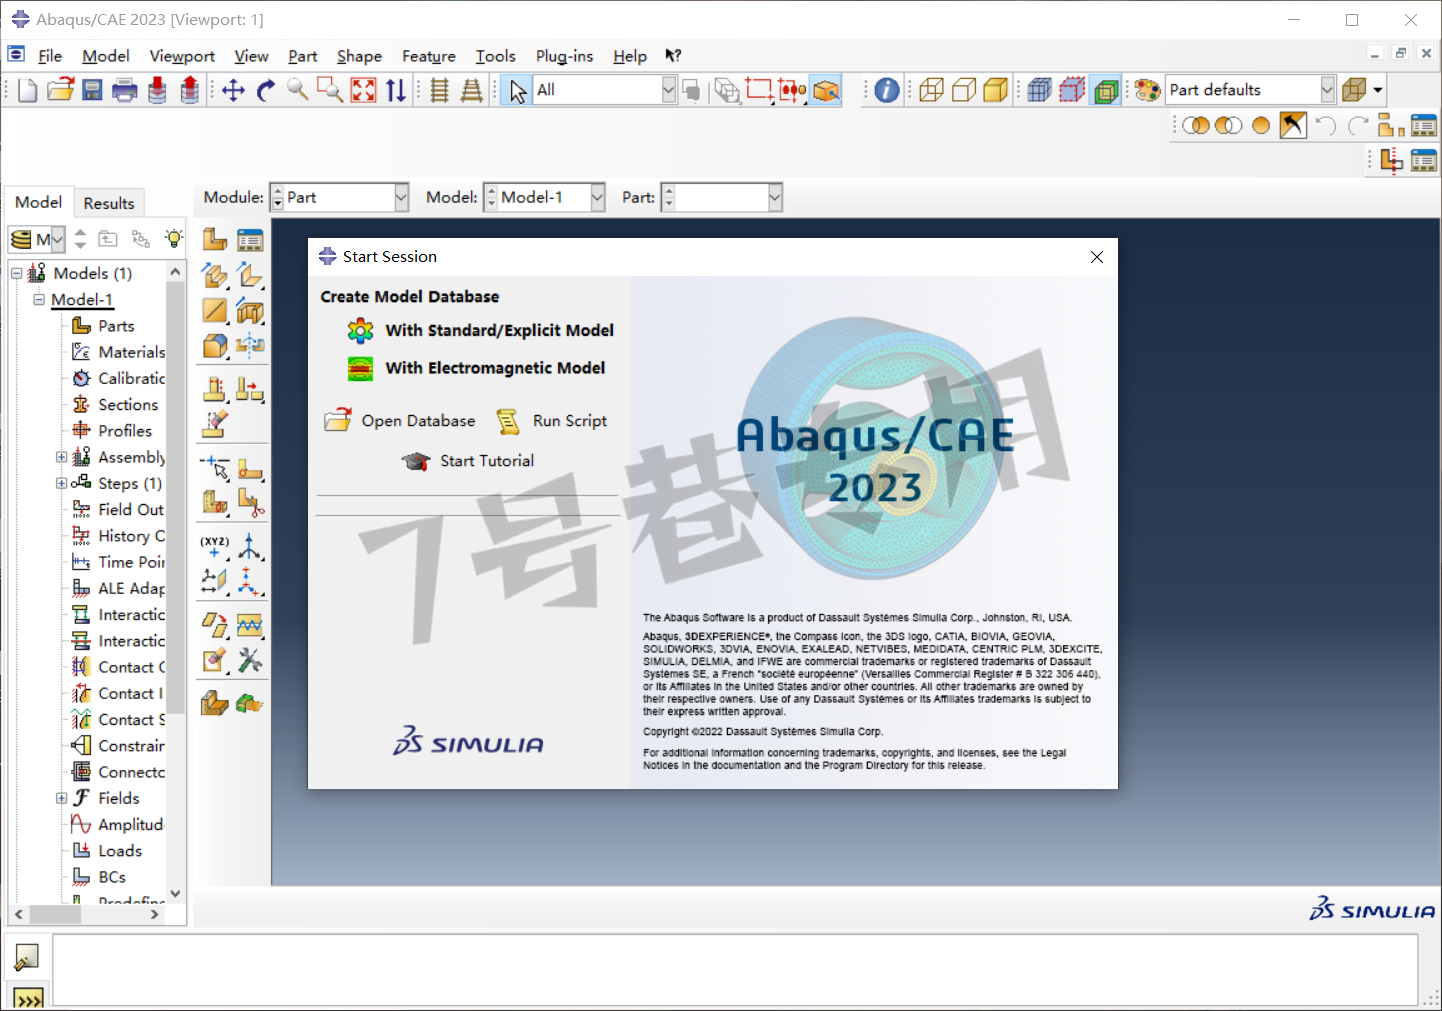Click the model tree horizontal scrollbar
Viewport: 1442px width, 1011px height.
coord(86,914)
